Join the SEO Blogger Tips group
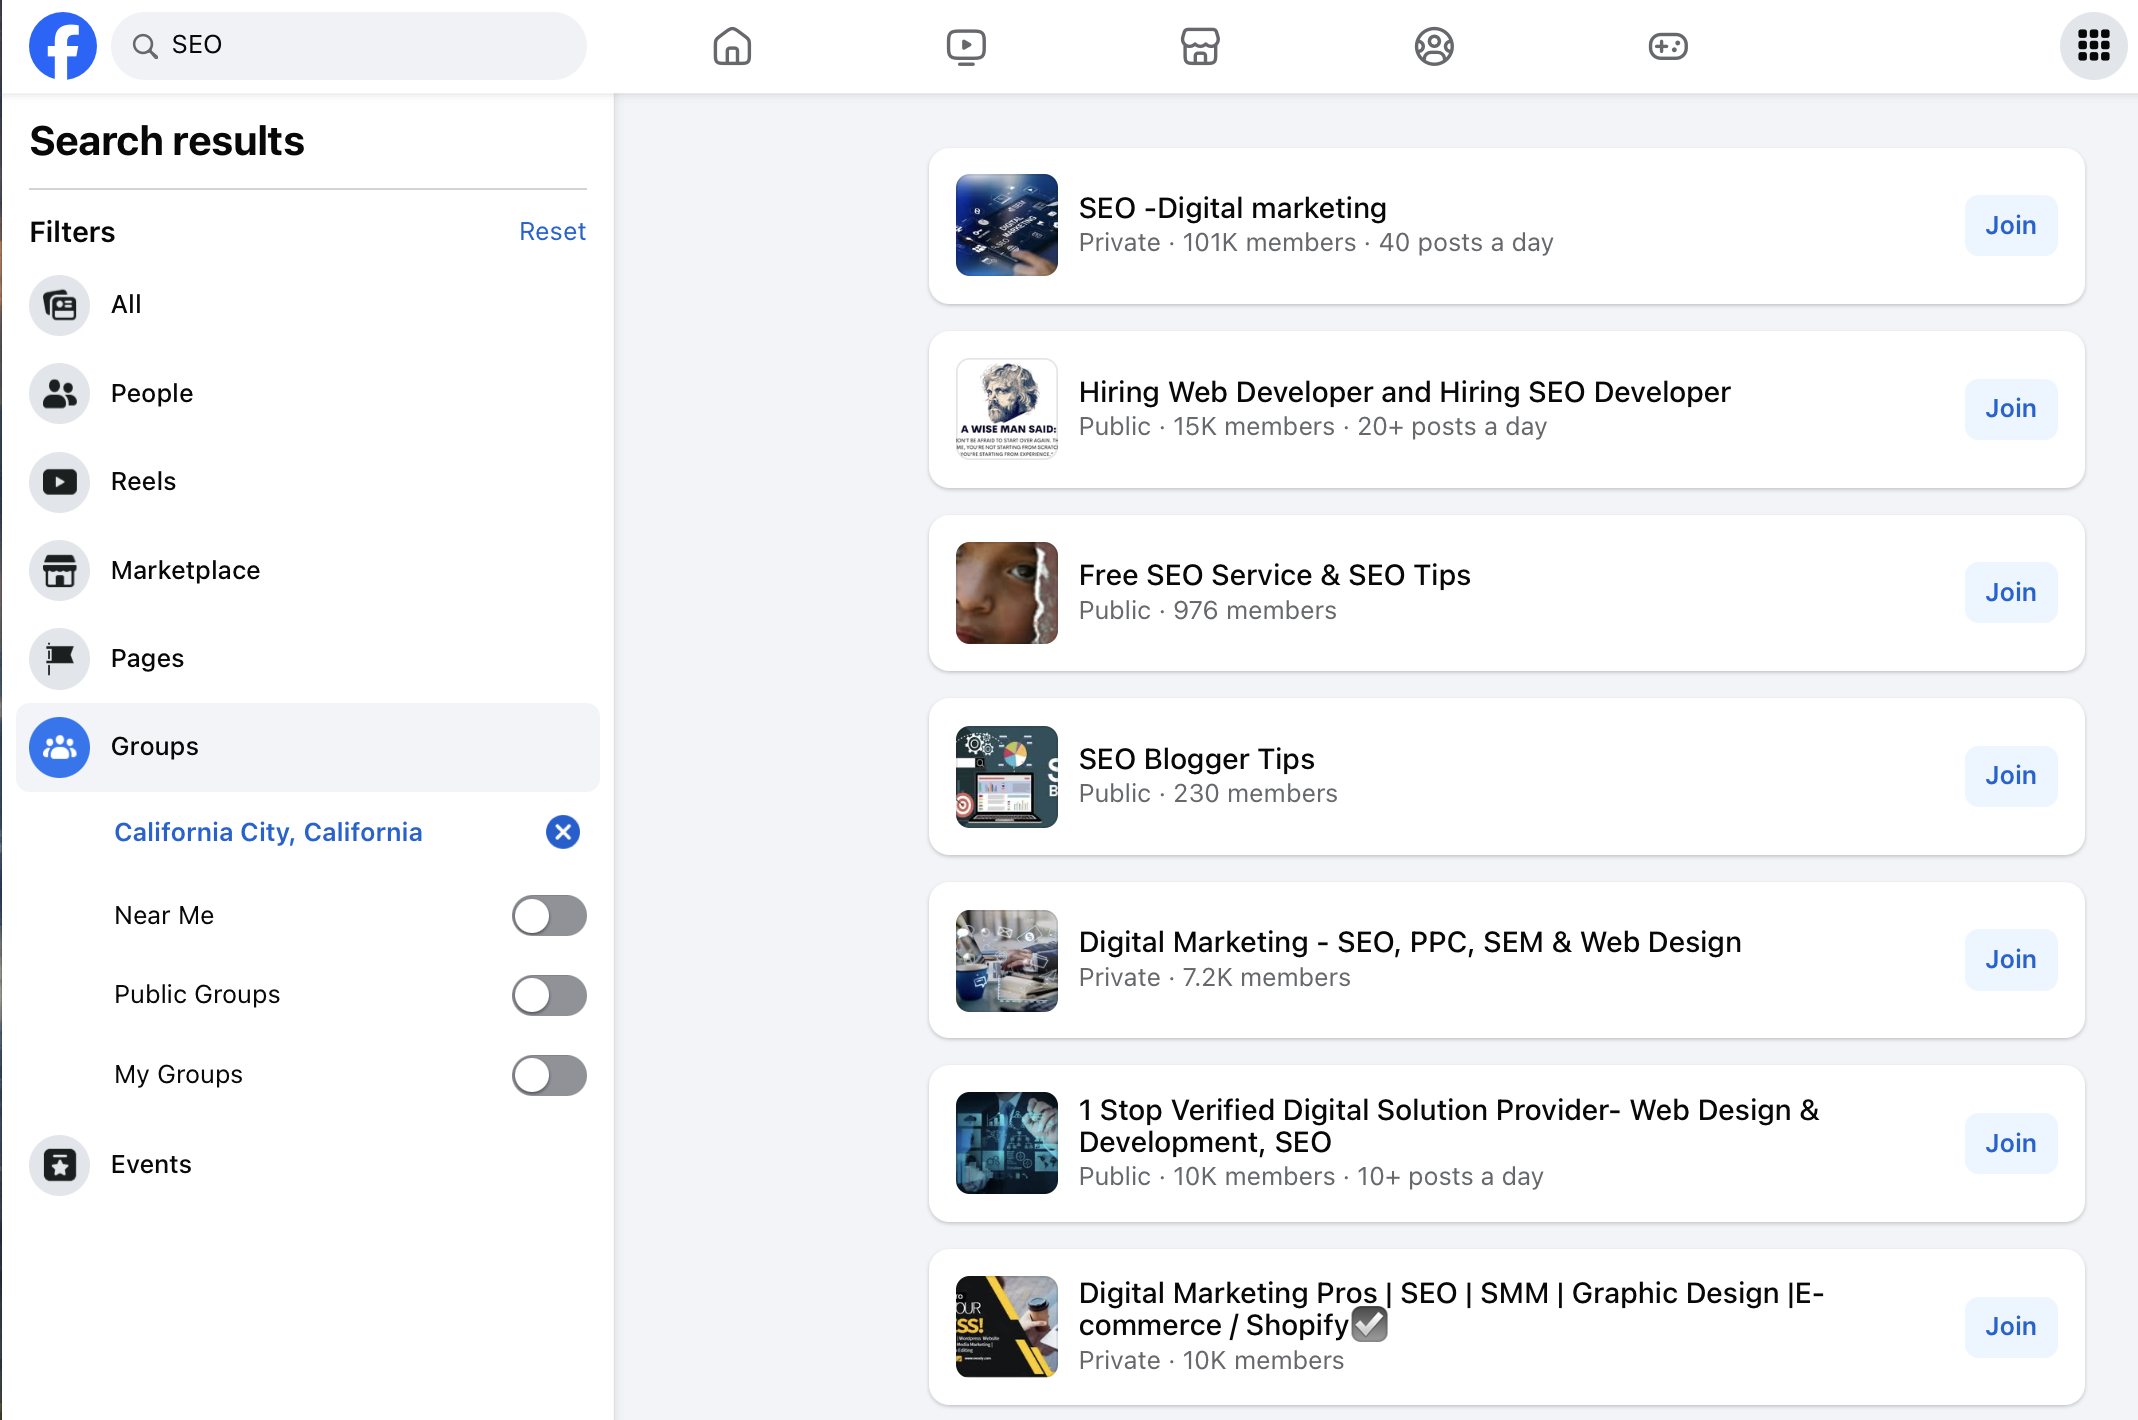Screen dimensions: 2138x1420 (2010, 775)
